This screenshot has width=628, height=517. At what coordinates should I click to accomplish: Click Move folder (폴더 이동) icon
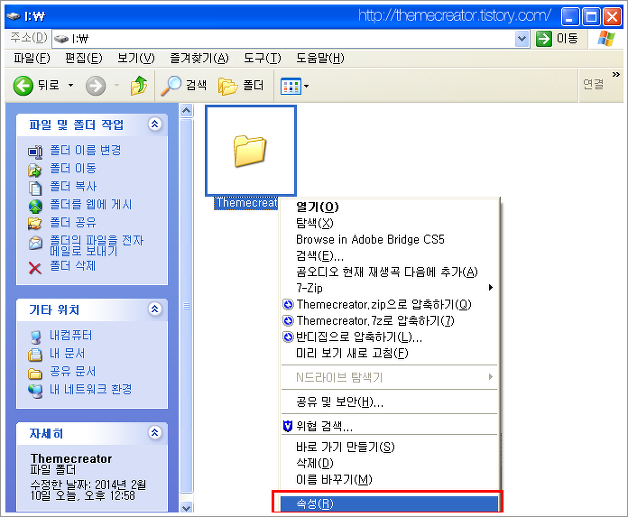coord(35,170)
